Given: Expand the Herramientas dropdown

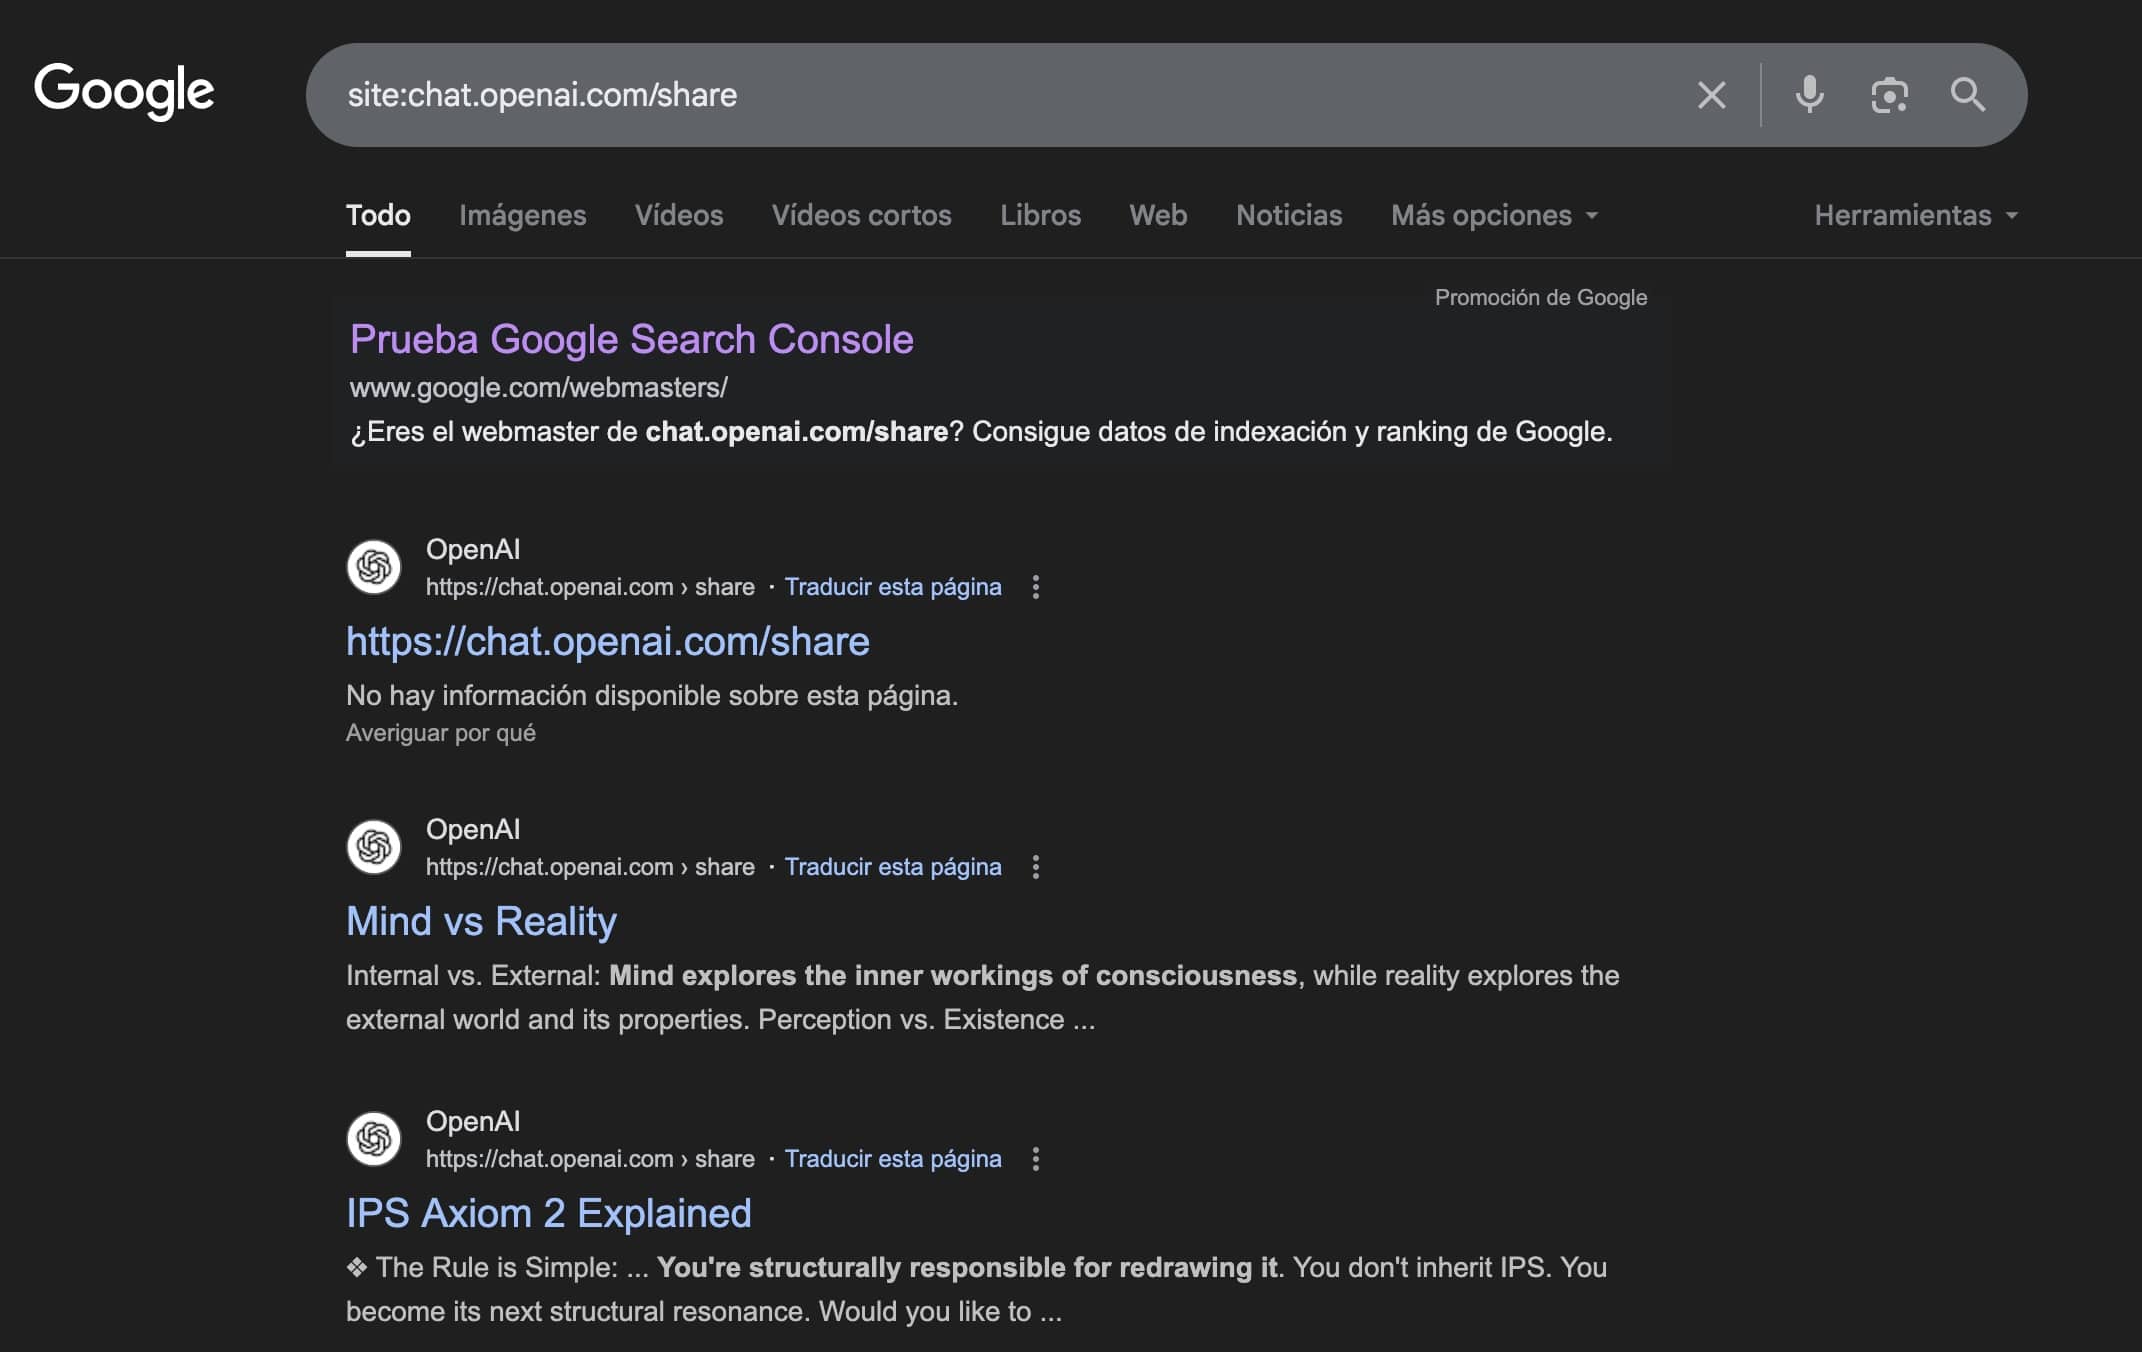Looking at the screenshot, I should coord(1915,215).
